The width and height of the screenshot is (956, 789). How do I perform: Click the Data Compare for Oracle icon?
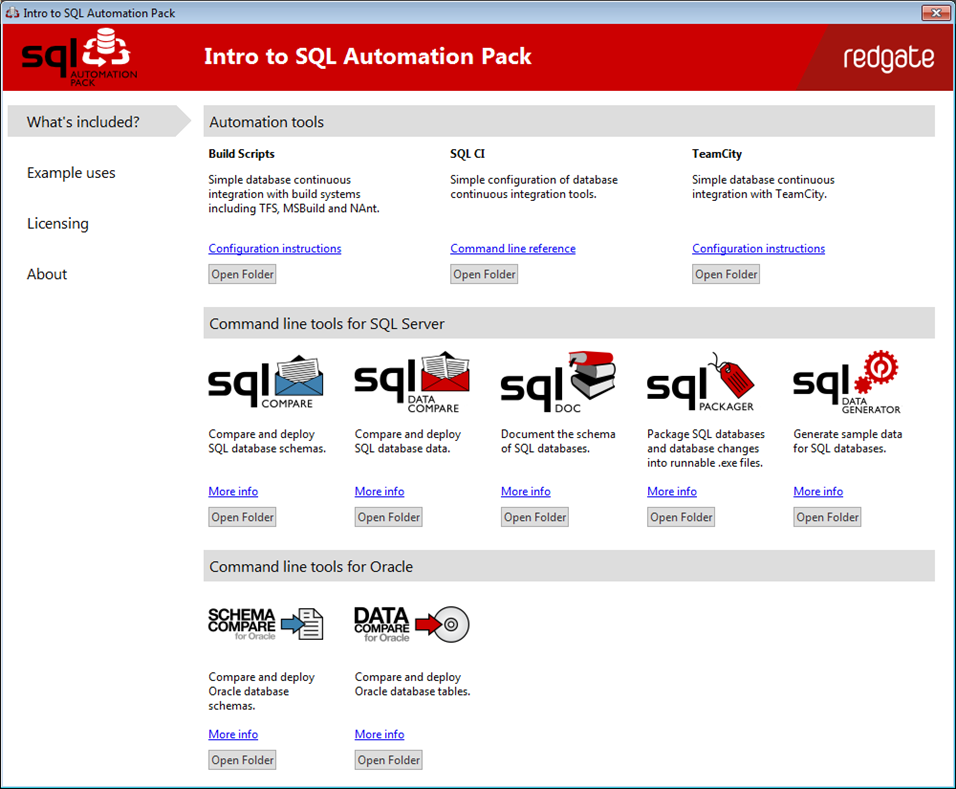412,625
